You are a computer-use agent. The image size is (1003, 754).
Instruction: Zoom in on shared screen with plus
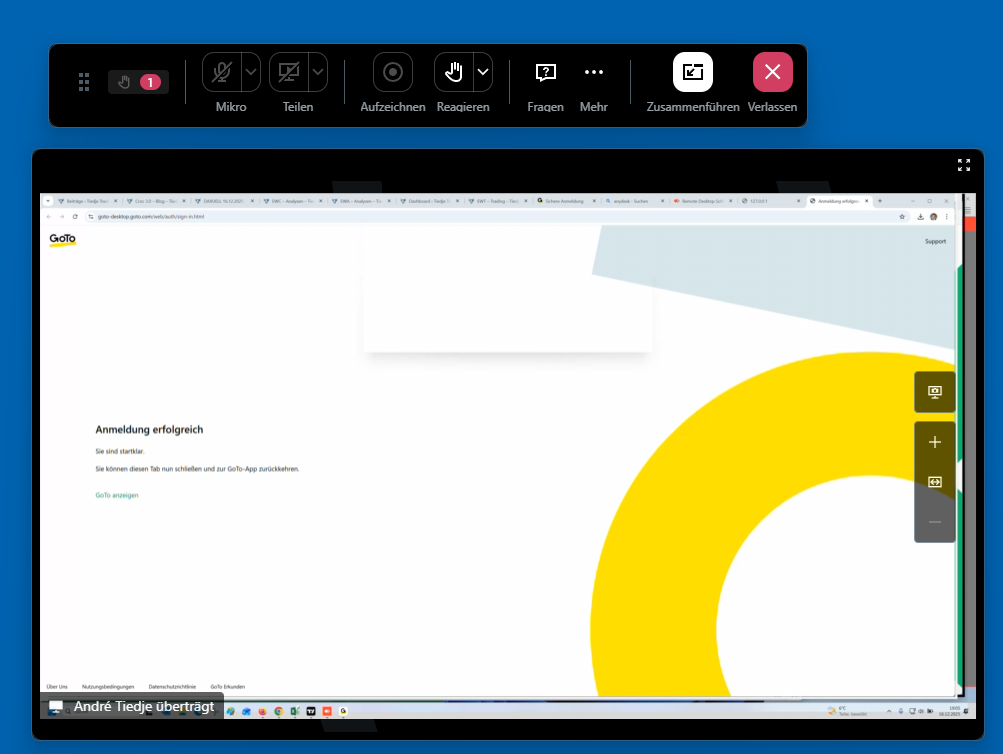935,442
